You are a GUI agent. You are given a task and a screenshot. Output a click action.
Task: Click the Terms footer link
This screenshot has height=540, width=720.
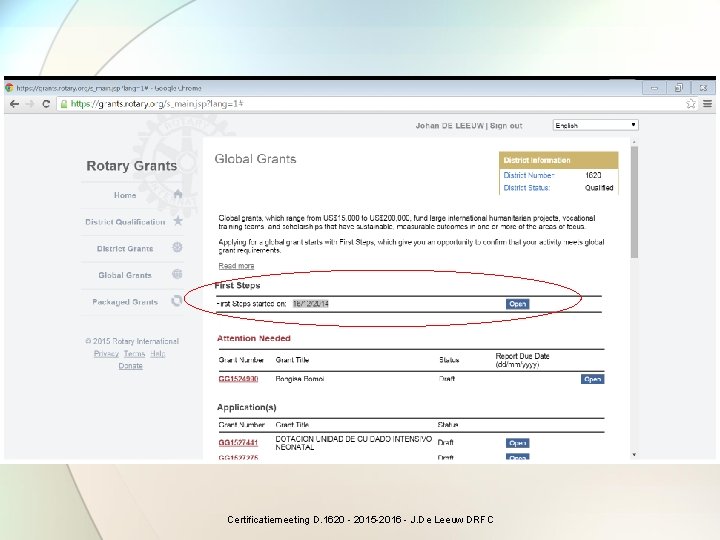134,354
